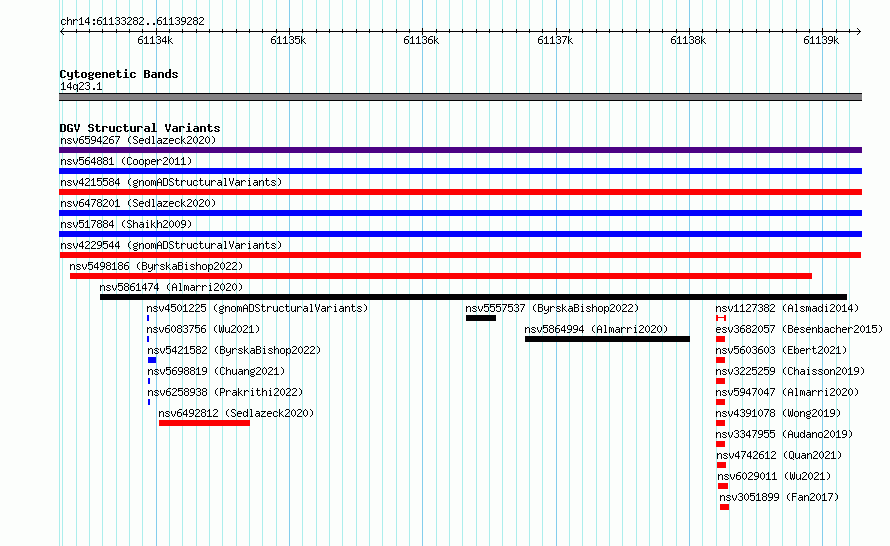Click the red nsv3347955 variant bar
This screenshot has width=890, height=546.
[x=720, y=444]
